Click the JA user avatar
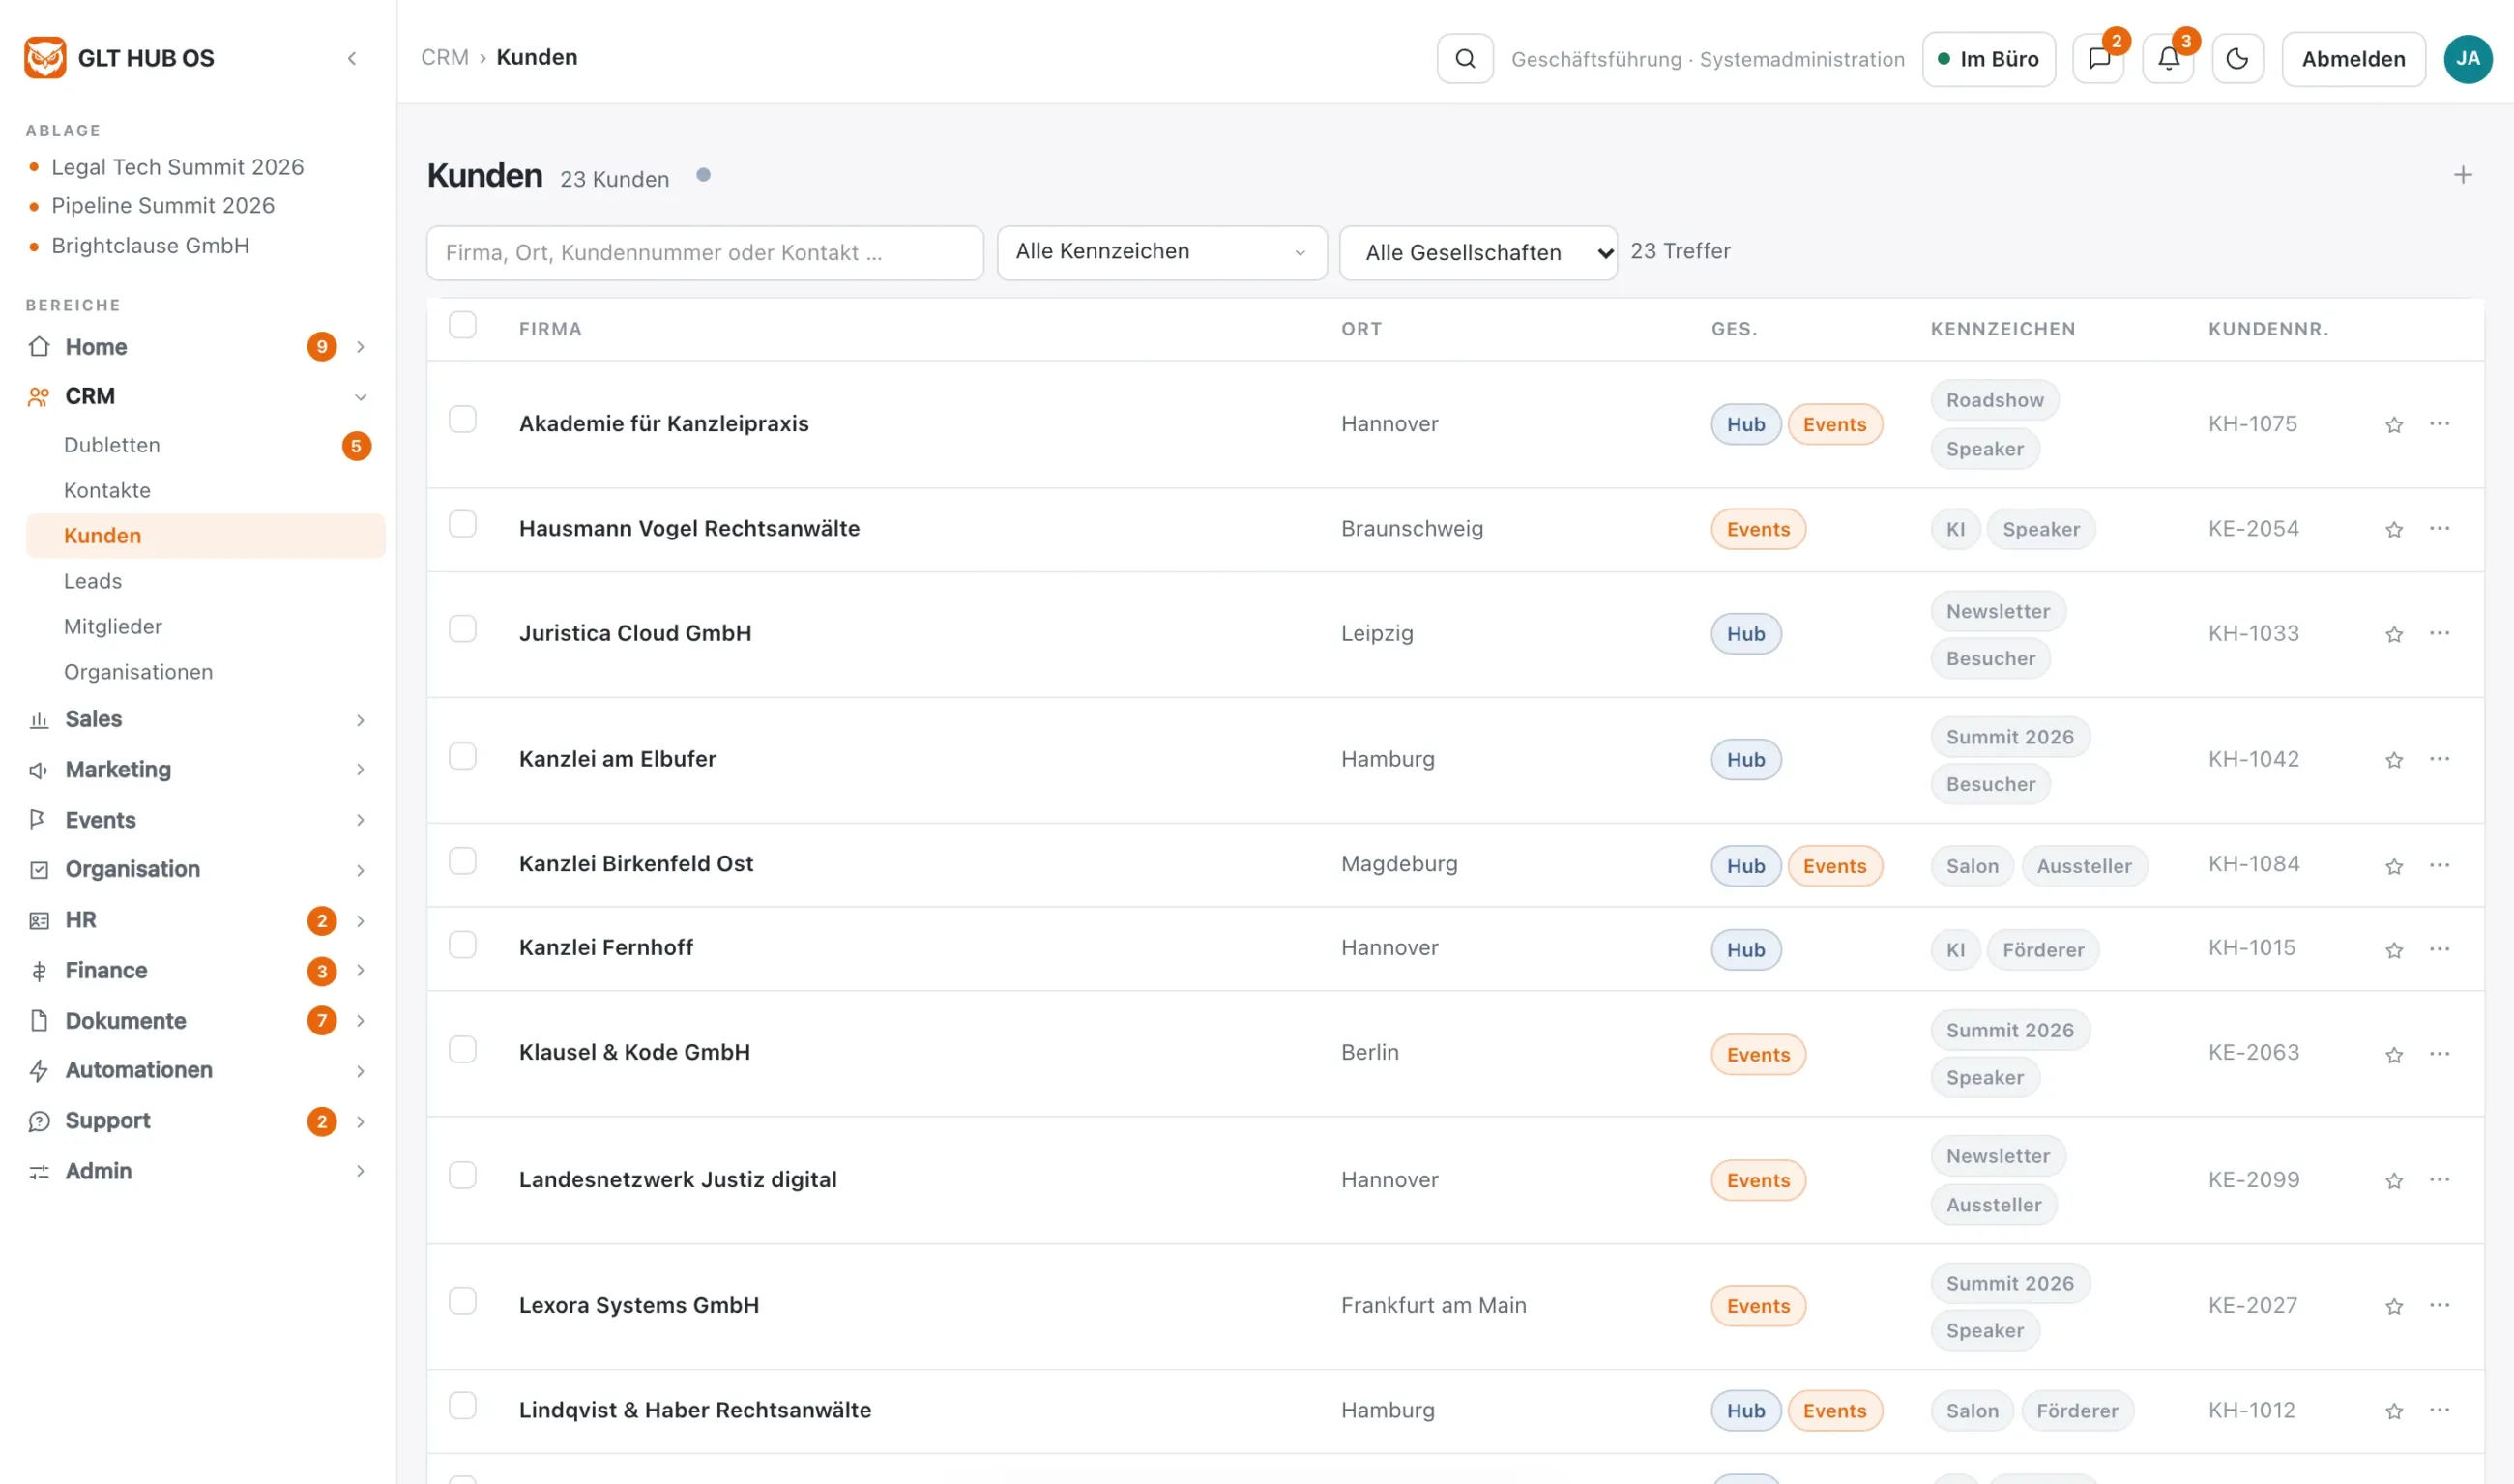 2467,59
